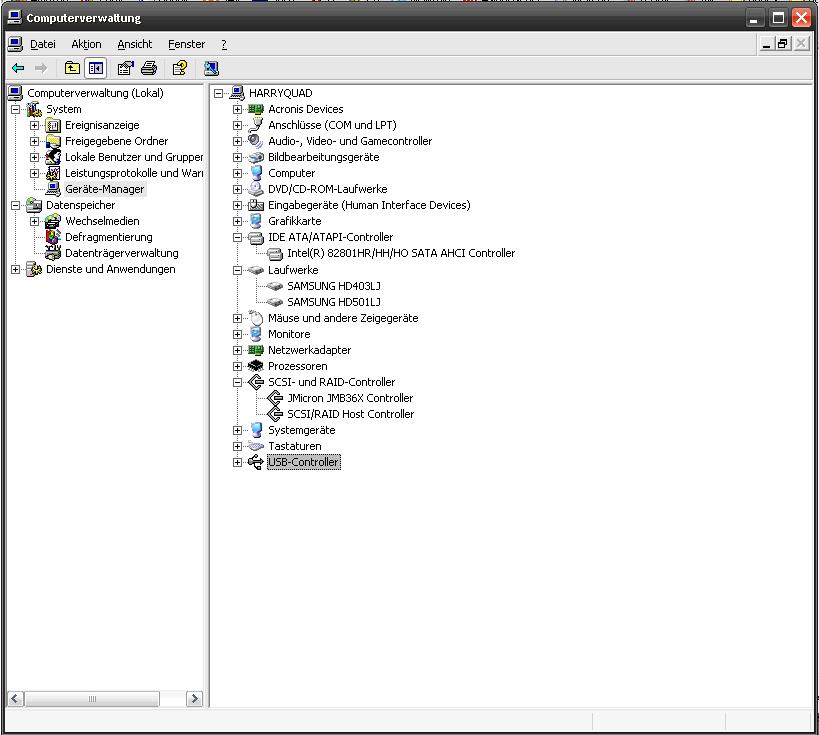Expand the Ereignisanzeige node
Viewport: 819px width, 735px height.
[x=34, y=125]
